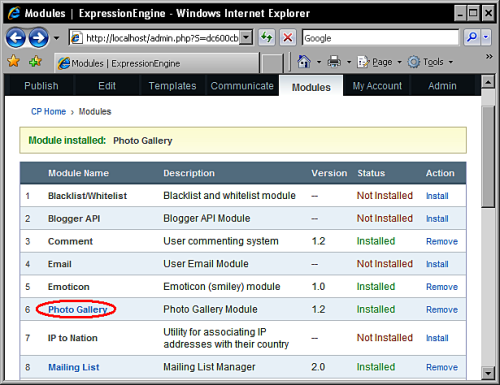Click the browser Forward arrow button

pyautogui.click(x=38, y=38)
